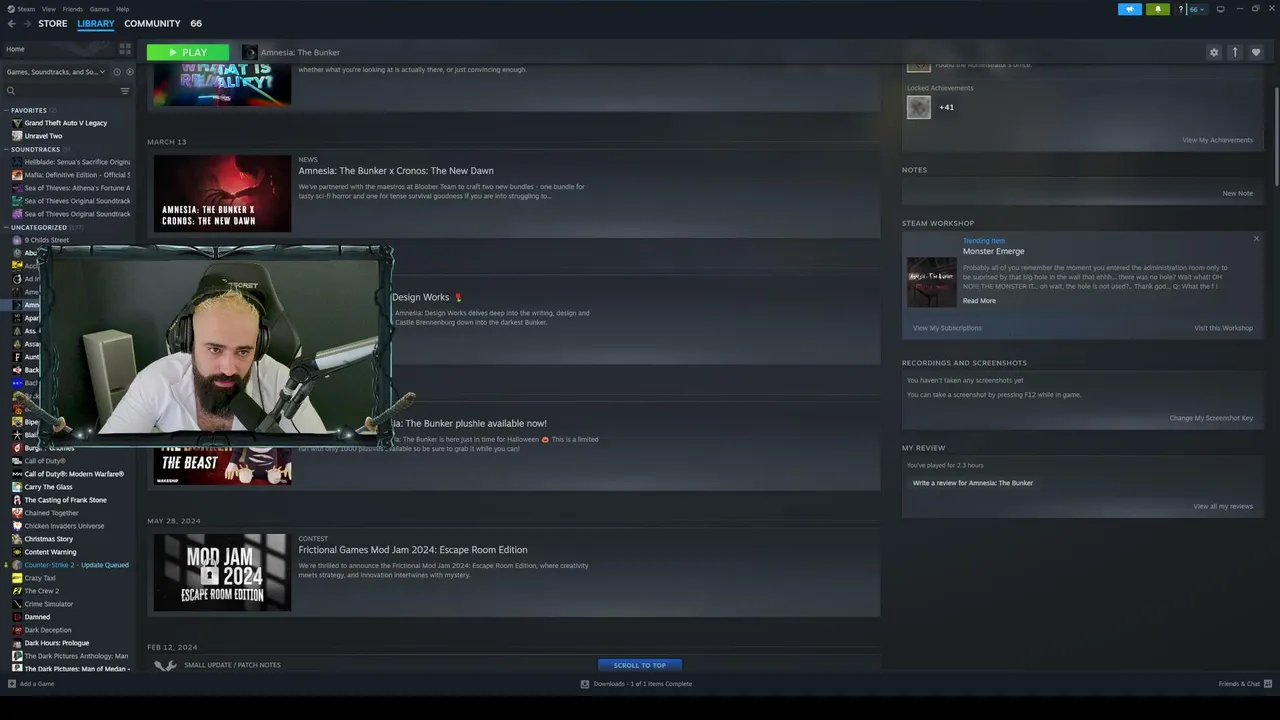Viewport: 1280px width, 720px height.
Task: Click the Steam logo menu
Action: pyautogui.click(x=11, y=9)
